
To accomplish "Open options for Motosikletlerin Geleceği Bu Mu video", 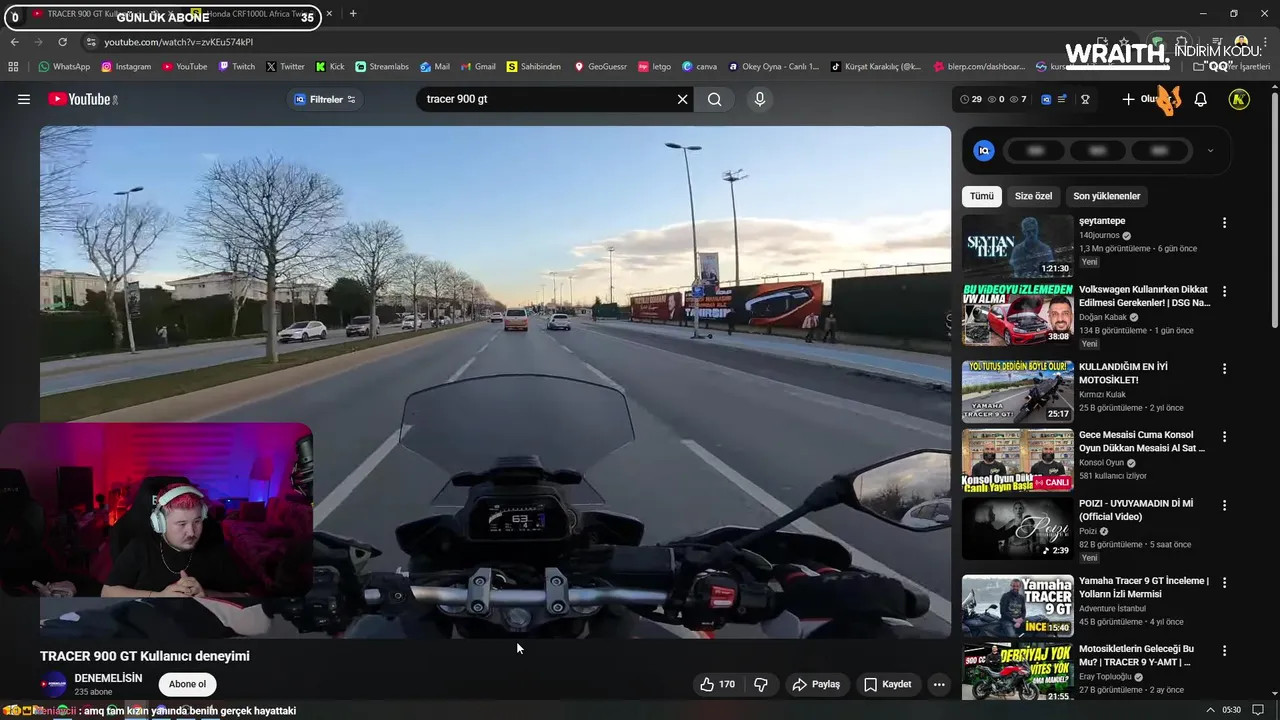I will click(x=1224, y=650).
